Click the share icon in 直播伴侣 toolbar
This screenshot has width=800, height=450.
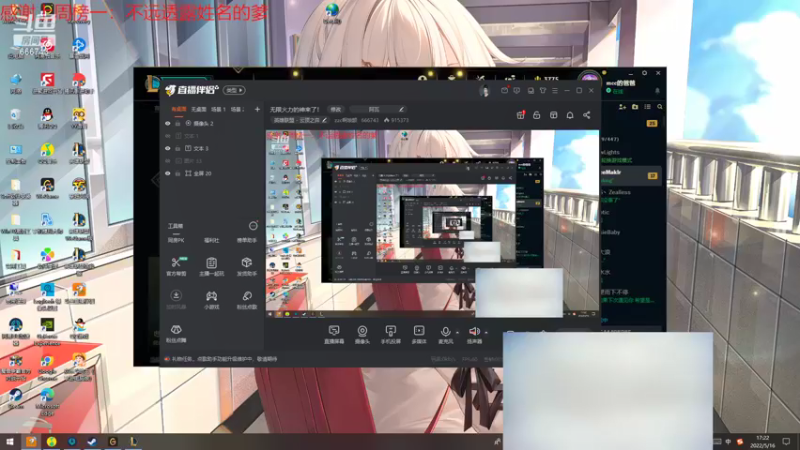[x=587, y=115]
